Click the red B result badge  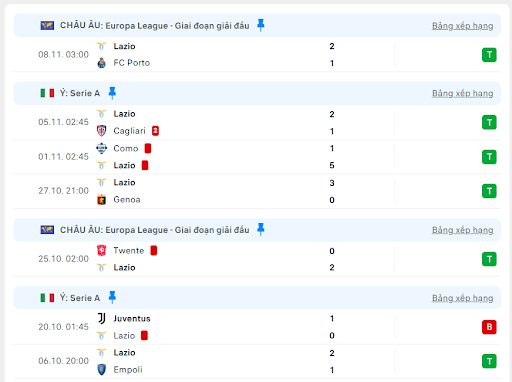[x=489, y=327]
